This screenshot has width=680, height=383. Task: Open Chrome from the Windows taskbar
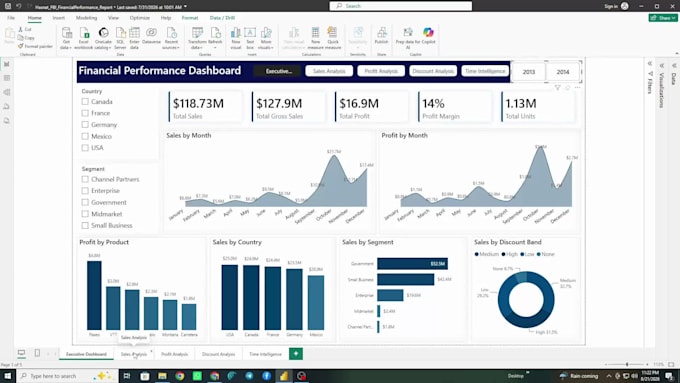180,376
